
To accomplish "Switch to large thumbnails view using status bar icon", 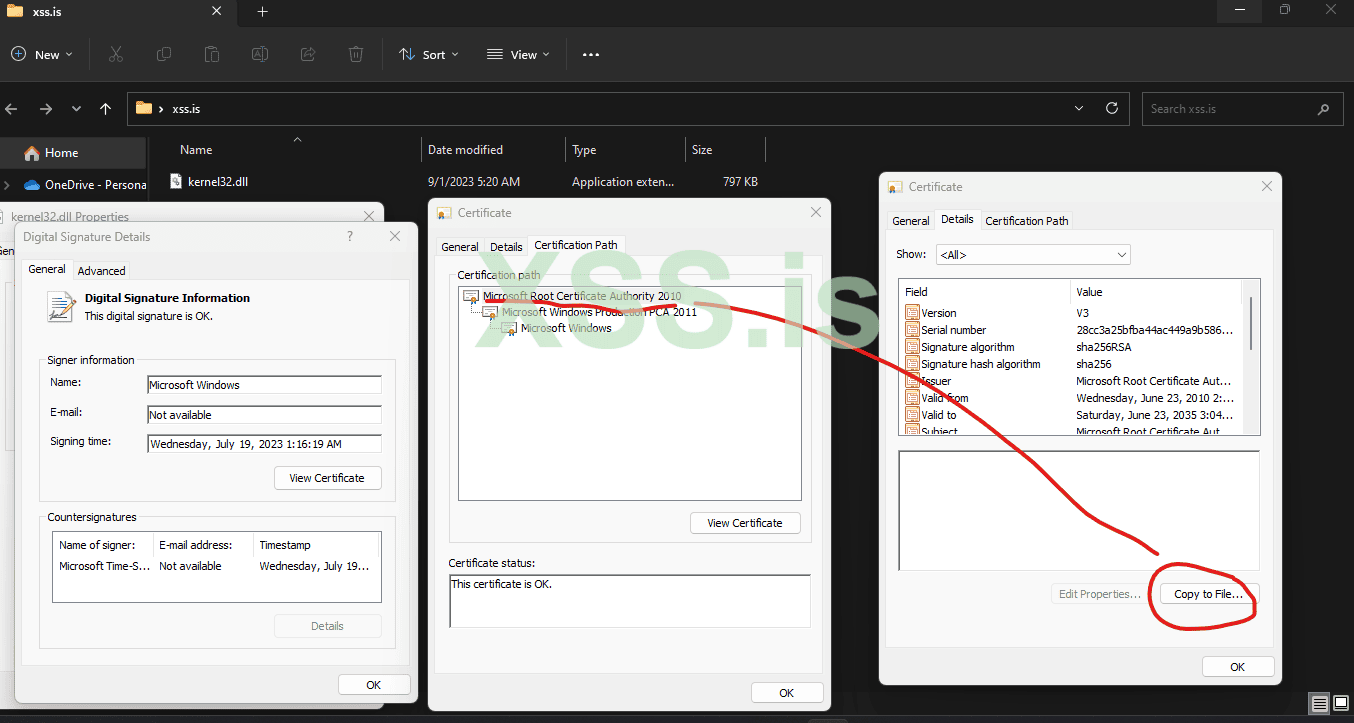I will coord(1340,704).
